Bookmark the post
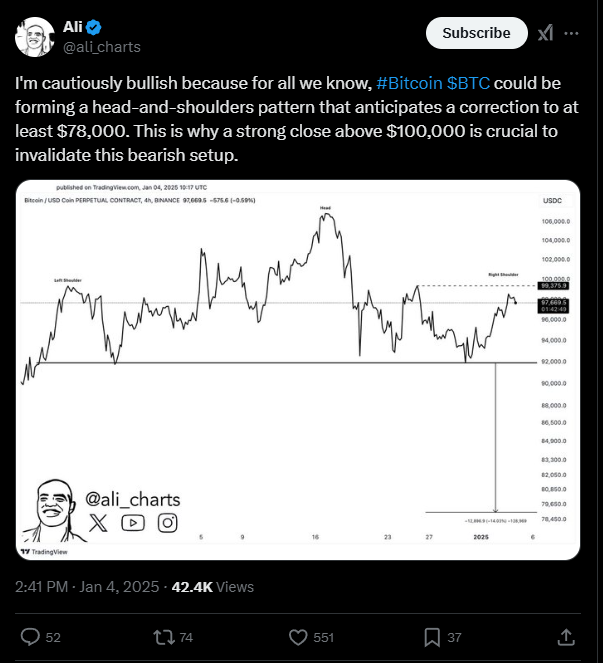Image resolution: width=603 pixels, height=663 pixels. pyautogui.click(x=432, y=637)
